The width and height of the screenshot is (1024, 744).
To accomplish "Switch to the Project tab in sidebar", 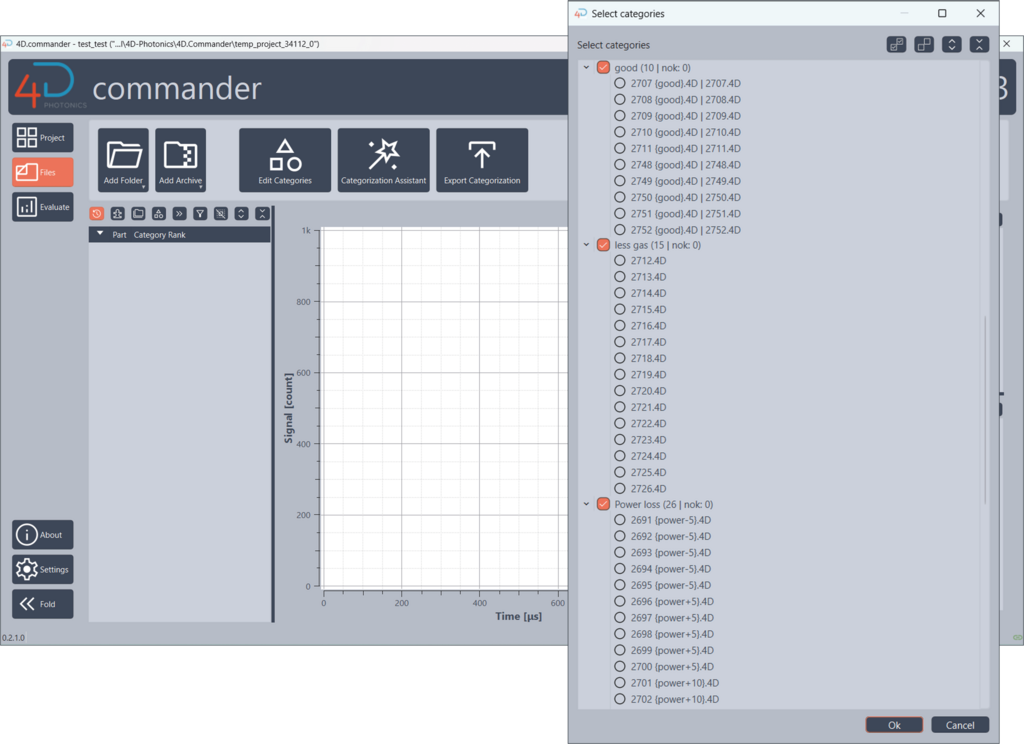I will coord(42,138).
